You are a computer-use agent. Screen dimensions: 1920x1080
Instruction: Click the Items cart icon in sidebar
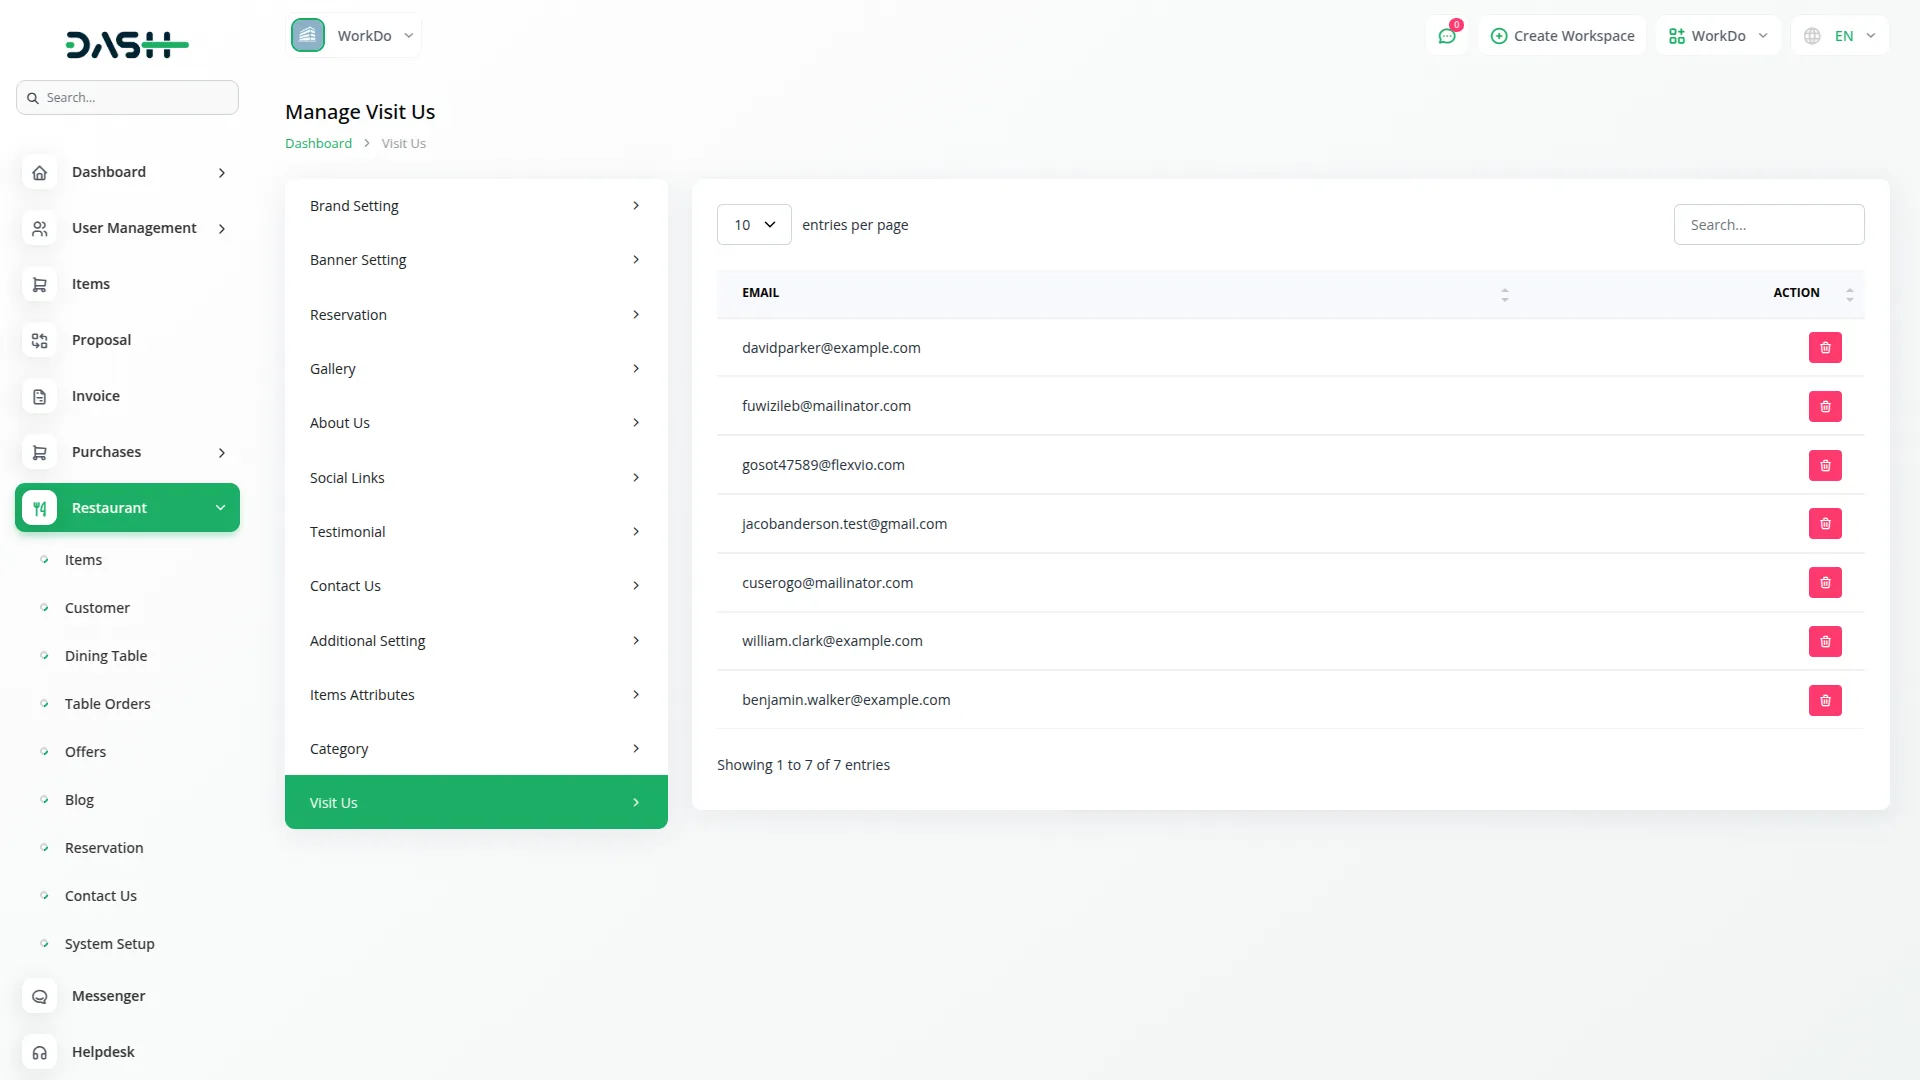pyautogui.click(x=39, y=284)
